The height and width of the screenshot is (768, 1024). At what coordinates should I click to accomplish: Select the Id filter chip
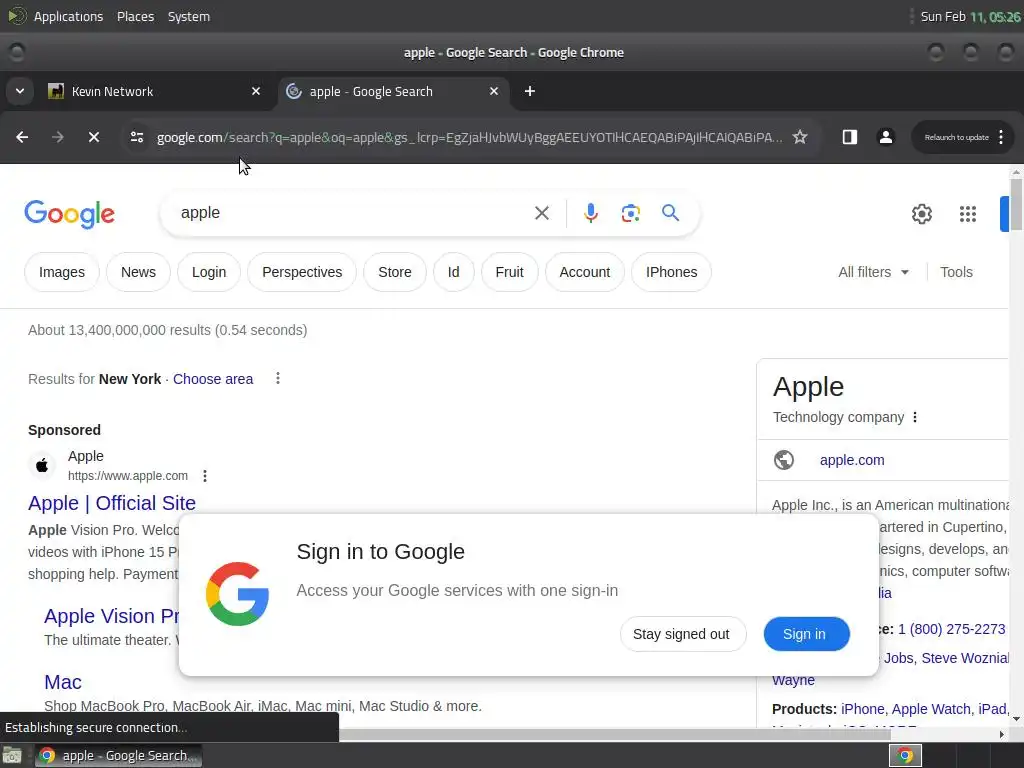[x=453, y=272]
